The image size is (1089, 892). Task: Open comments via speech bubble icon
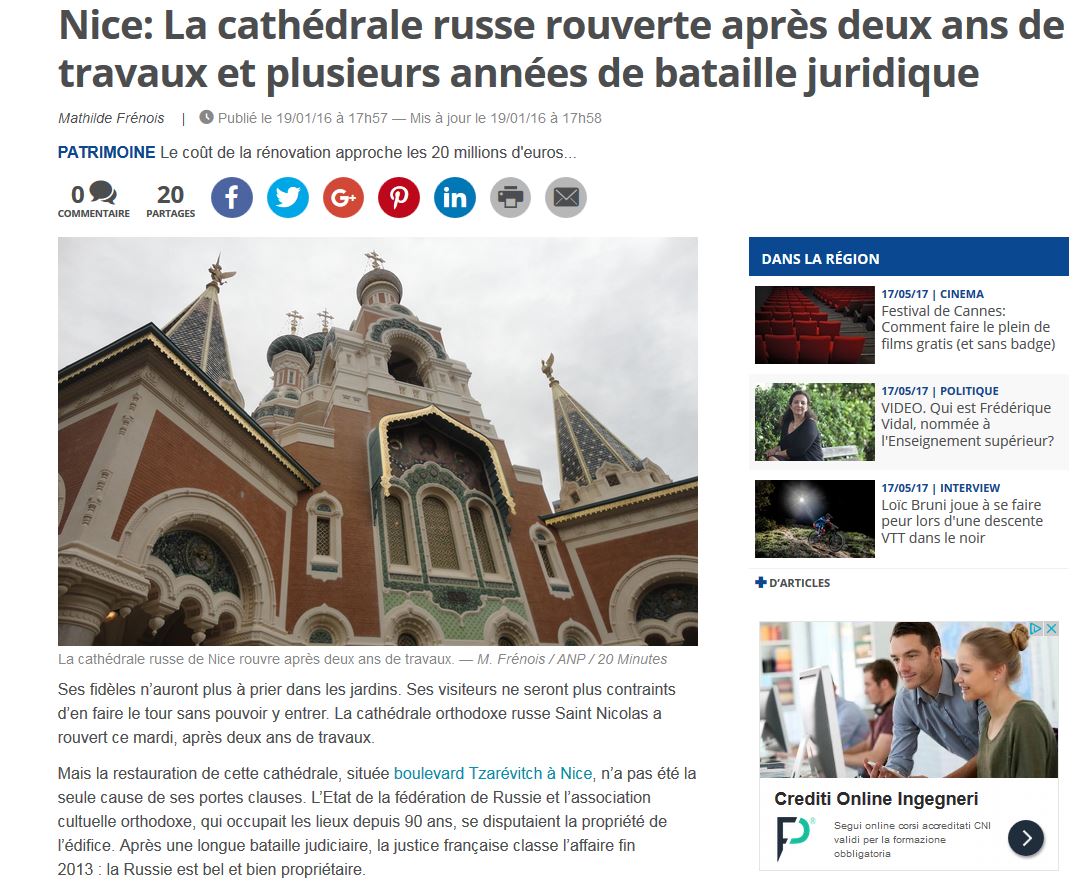103,192
